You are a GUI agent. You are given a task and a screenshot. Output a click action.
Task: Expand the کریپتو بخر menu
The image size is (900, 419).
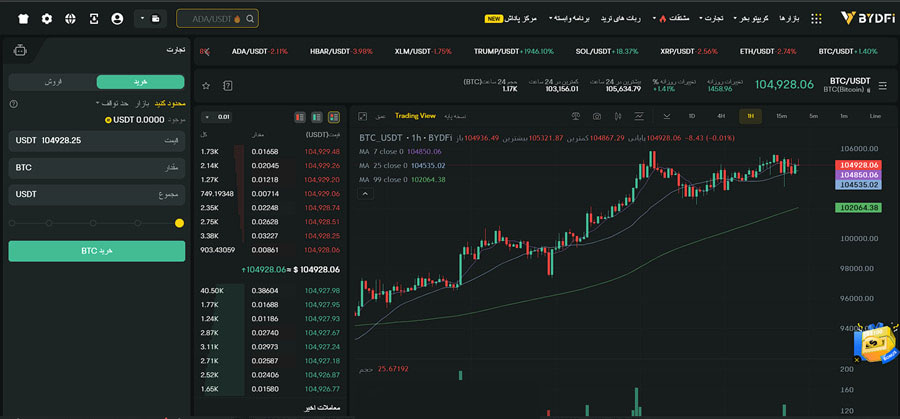point(751,18)
